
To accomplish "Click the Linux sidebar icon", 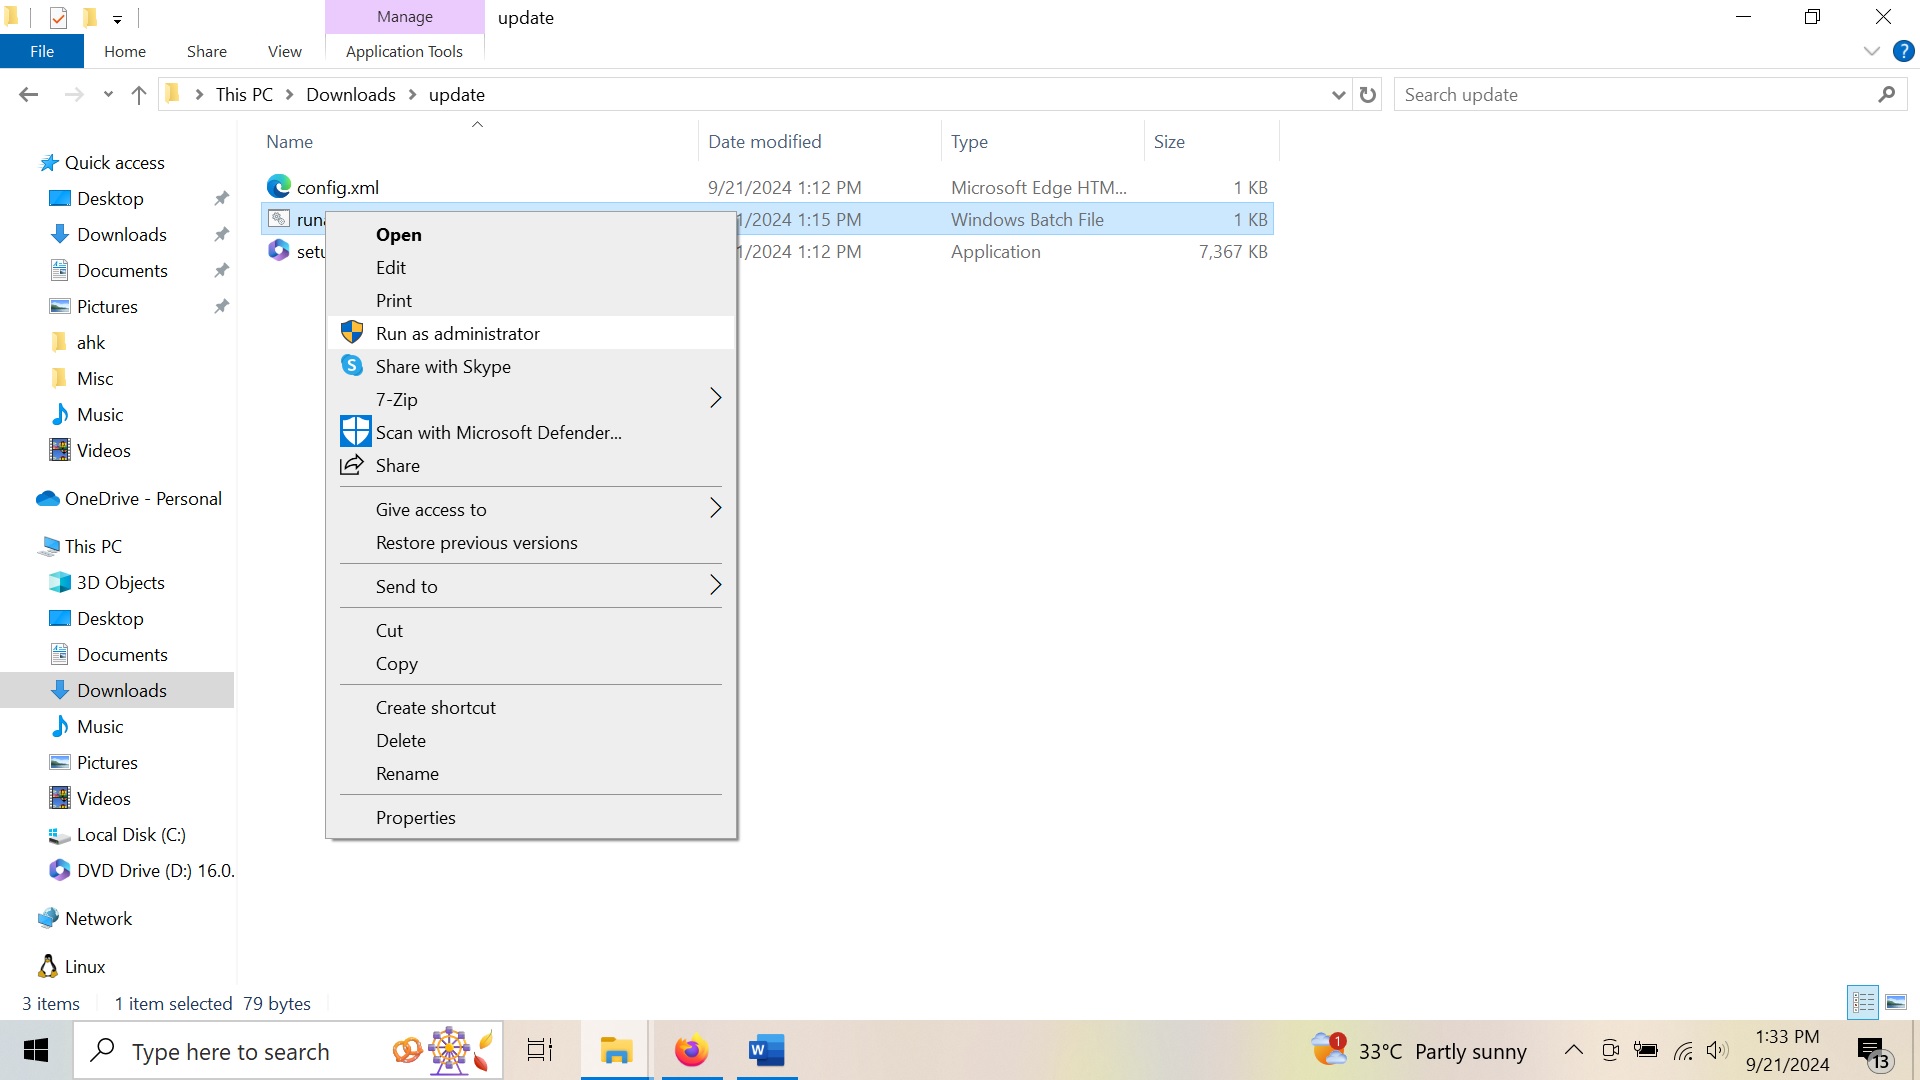I will 49,965.
